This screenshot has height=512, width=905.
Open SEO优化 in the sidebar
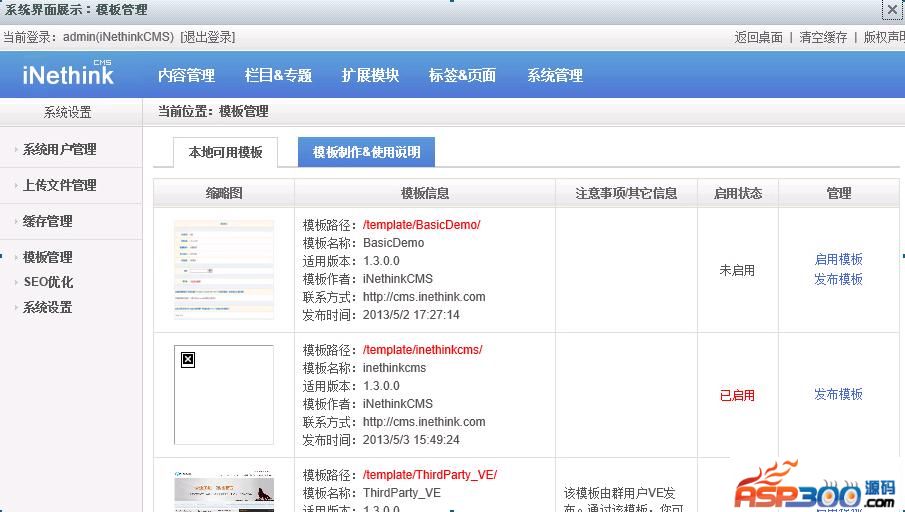(48, 282)
